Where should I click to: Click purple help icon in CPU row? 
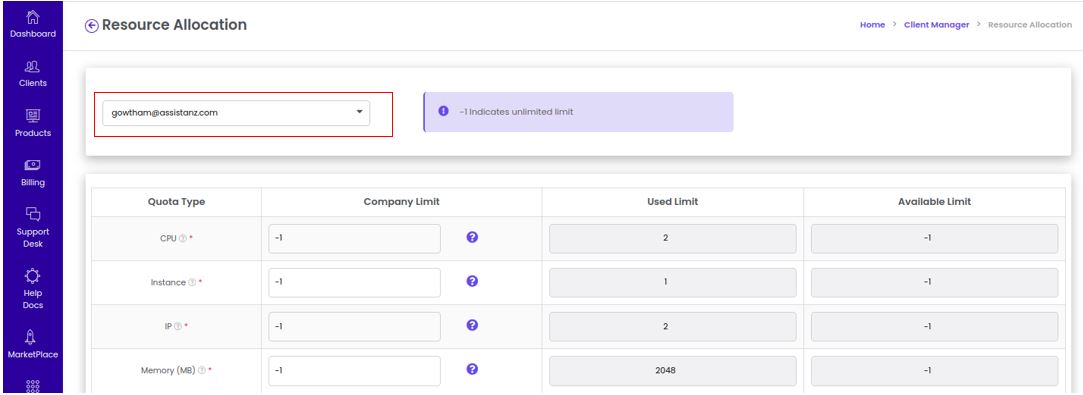472,237
